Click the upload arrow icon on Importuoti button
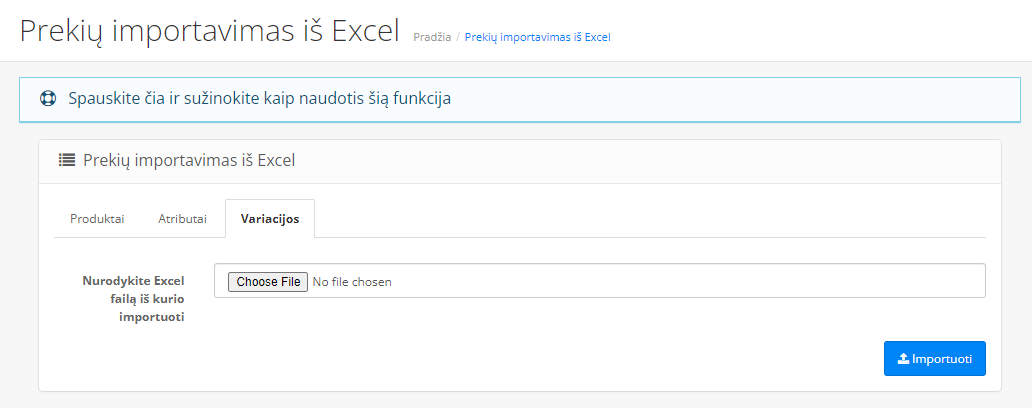Viewport: 1032px width, 408px height. tap(904, 359)
